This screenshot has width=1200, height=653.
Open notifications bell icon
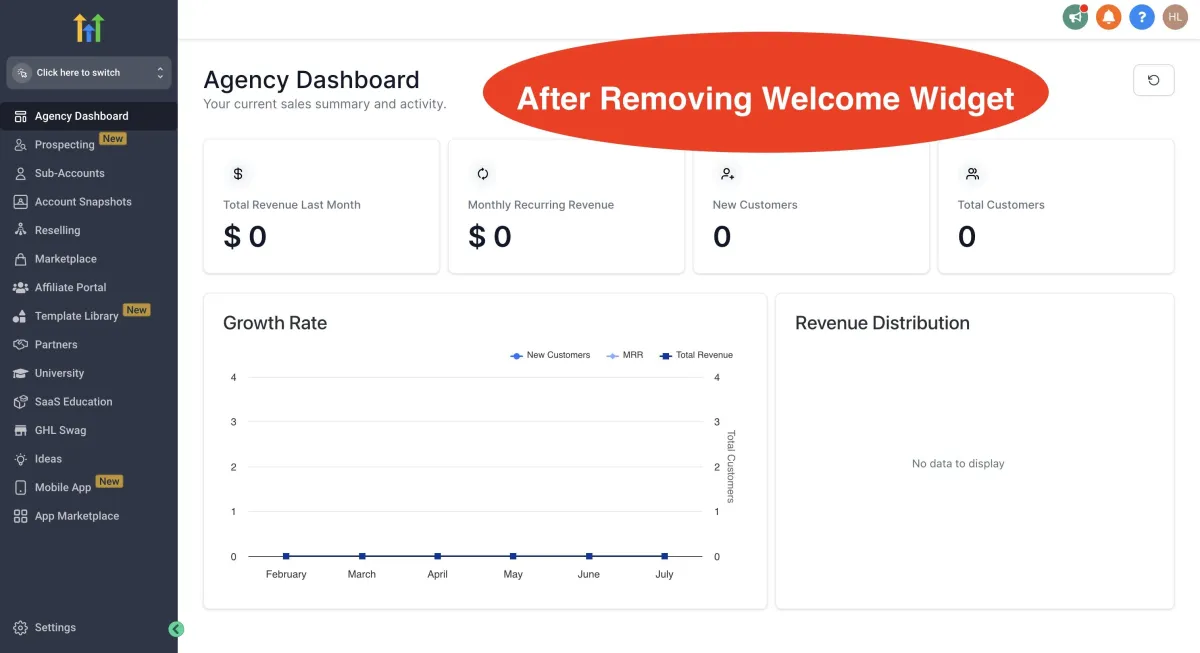point(1108,17)
